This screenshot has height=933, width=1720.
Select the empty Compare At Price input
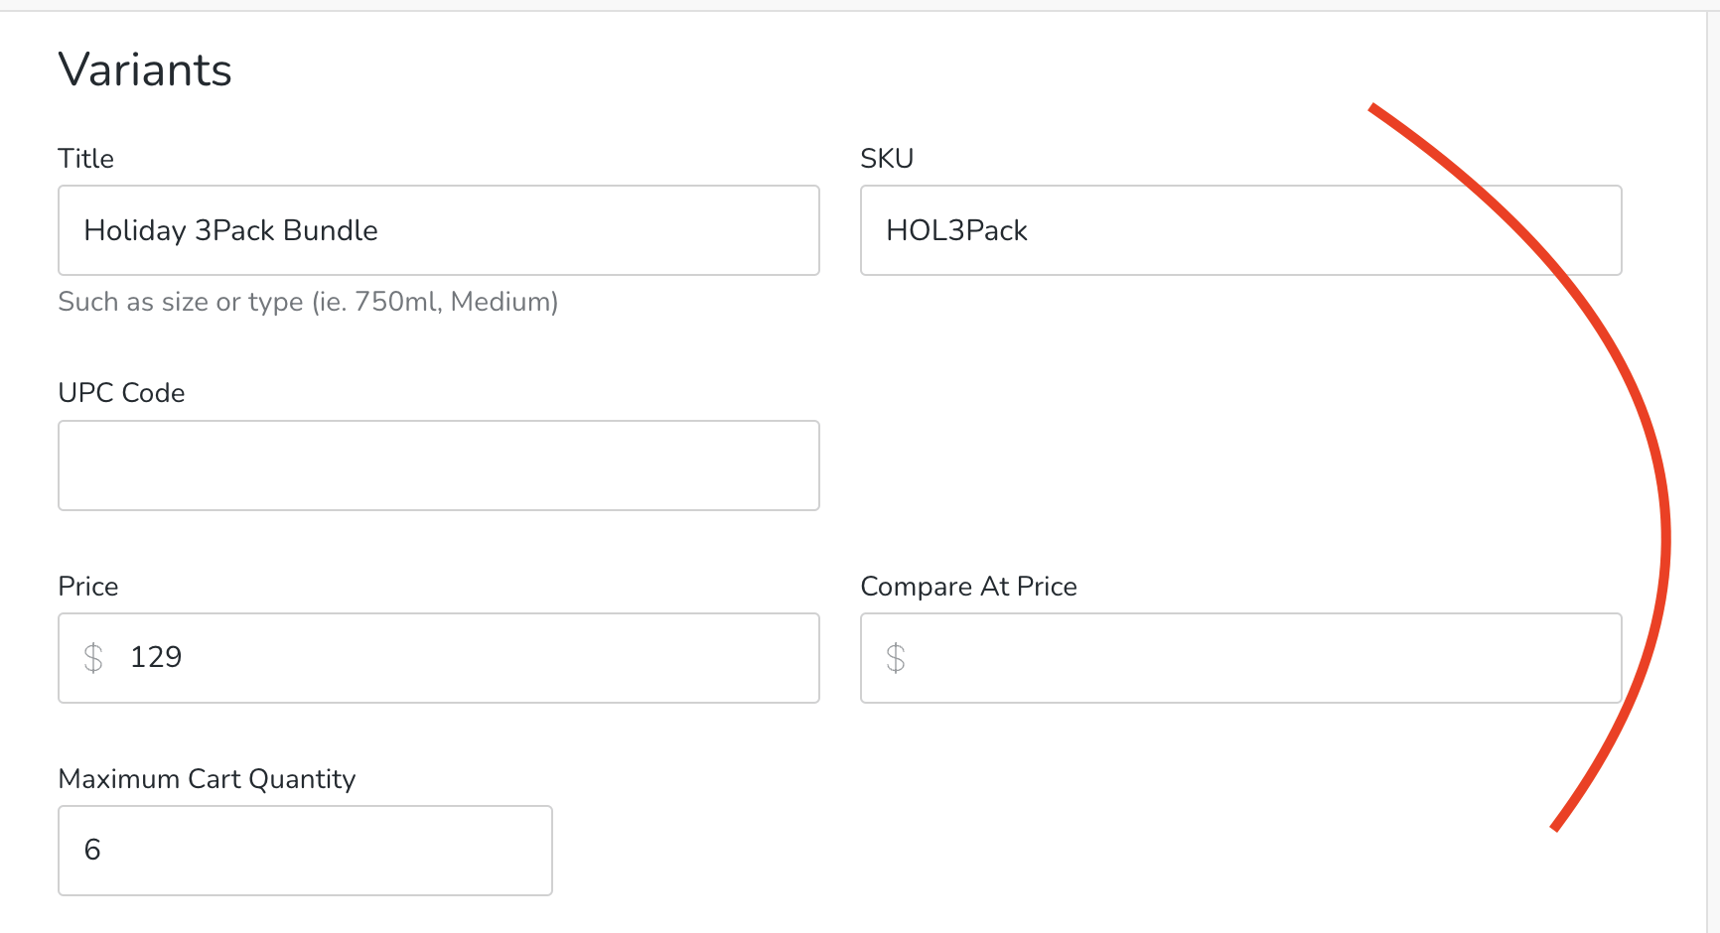click(1240, 657)
